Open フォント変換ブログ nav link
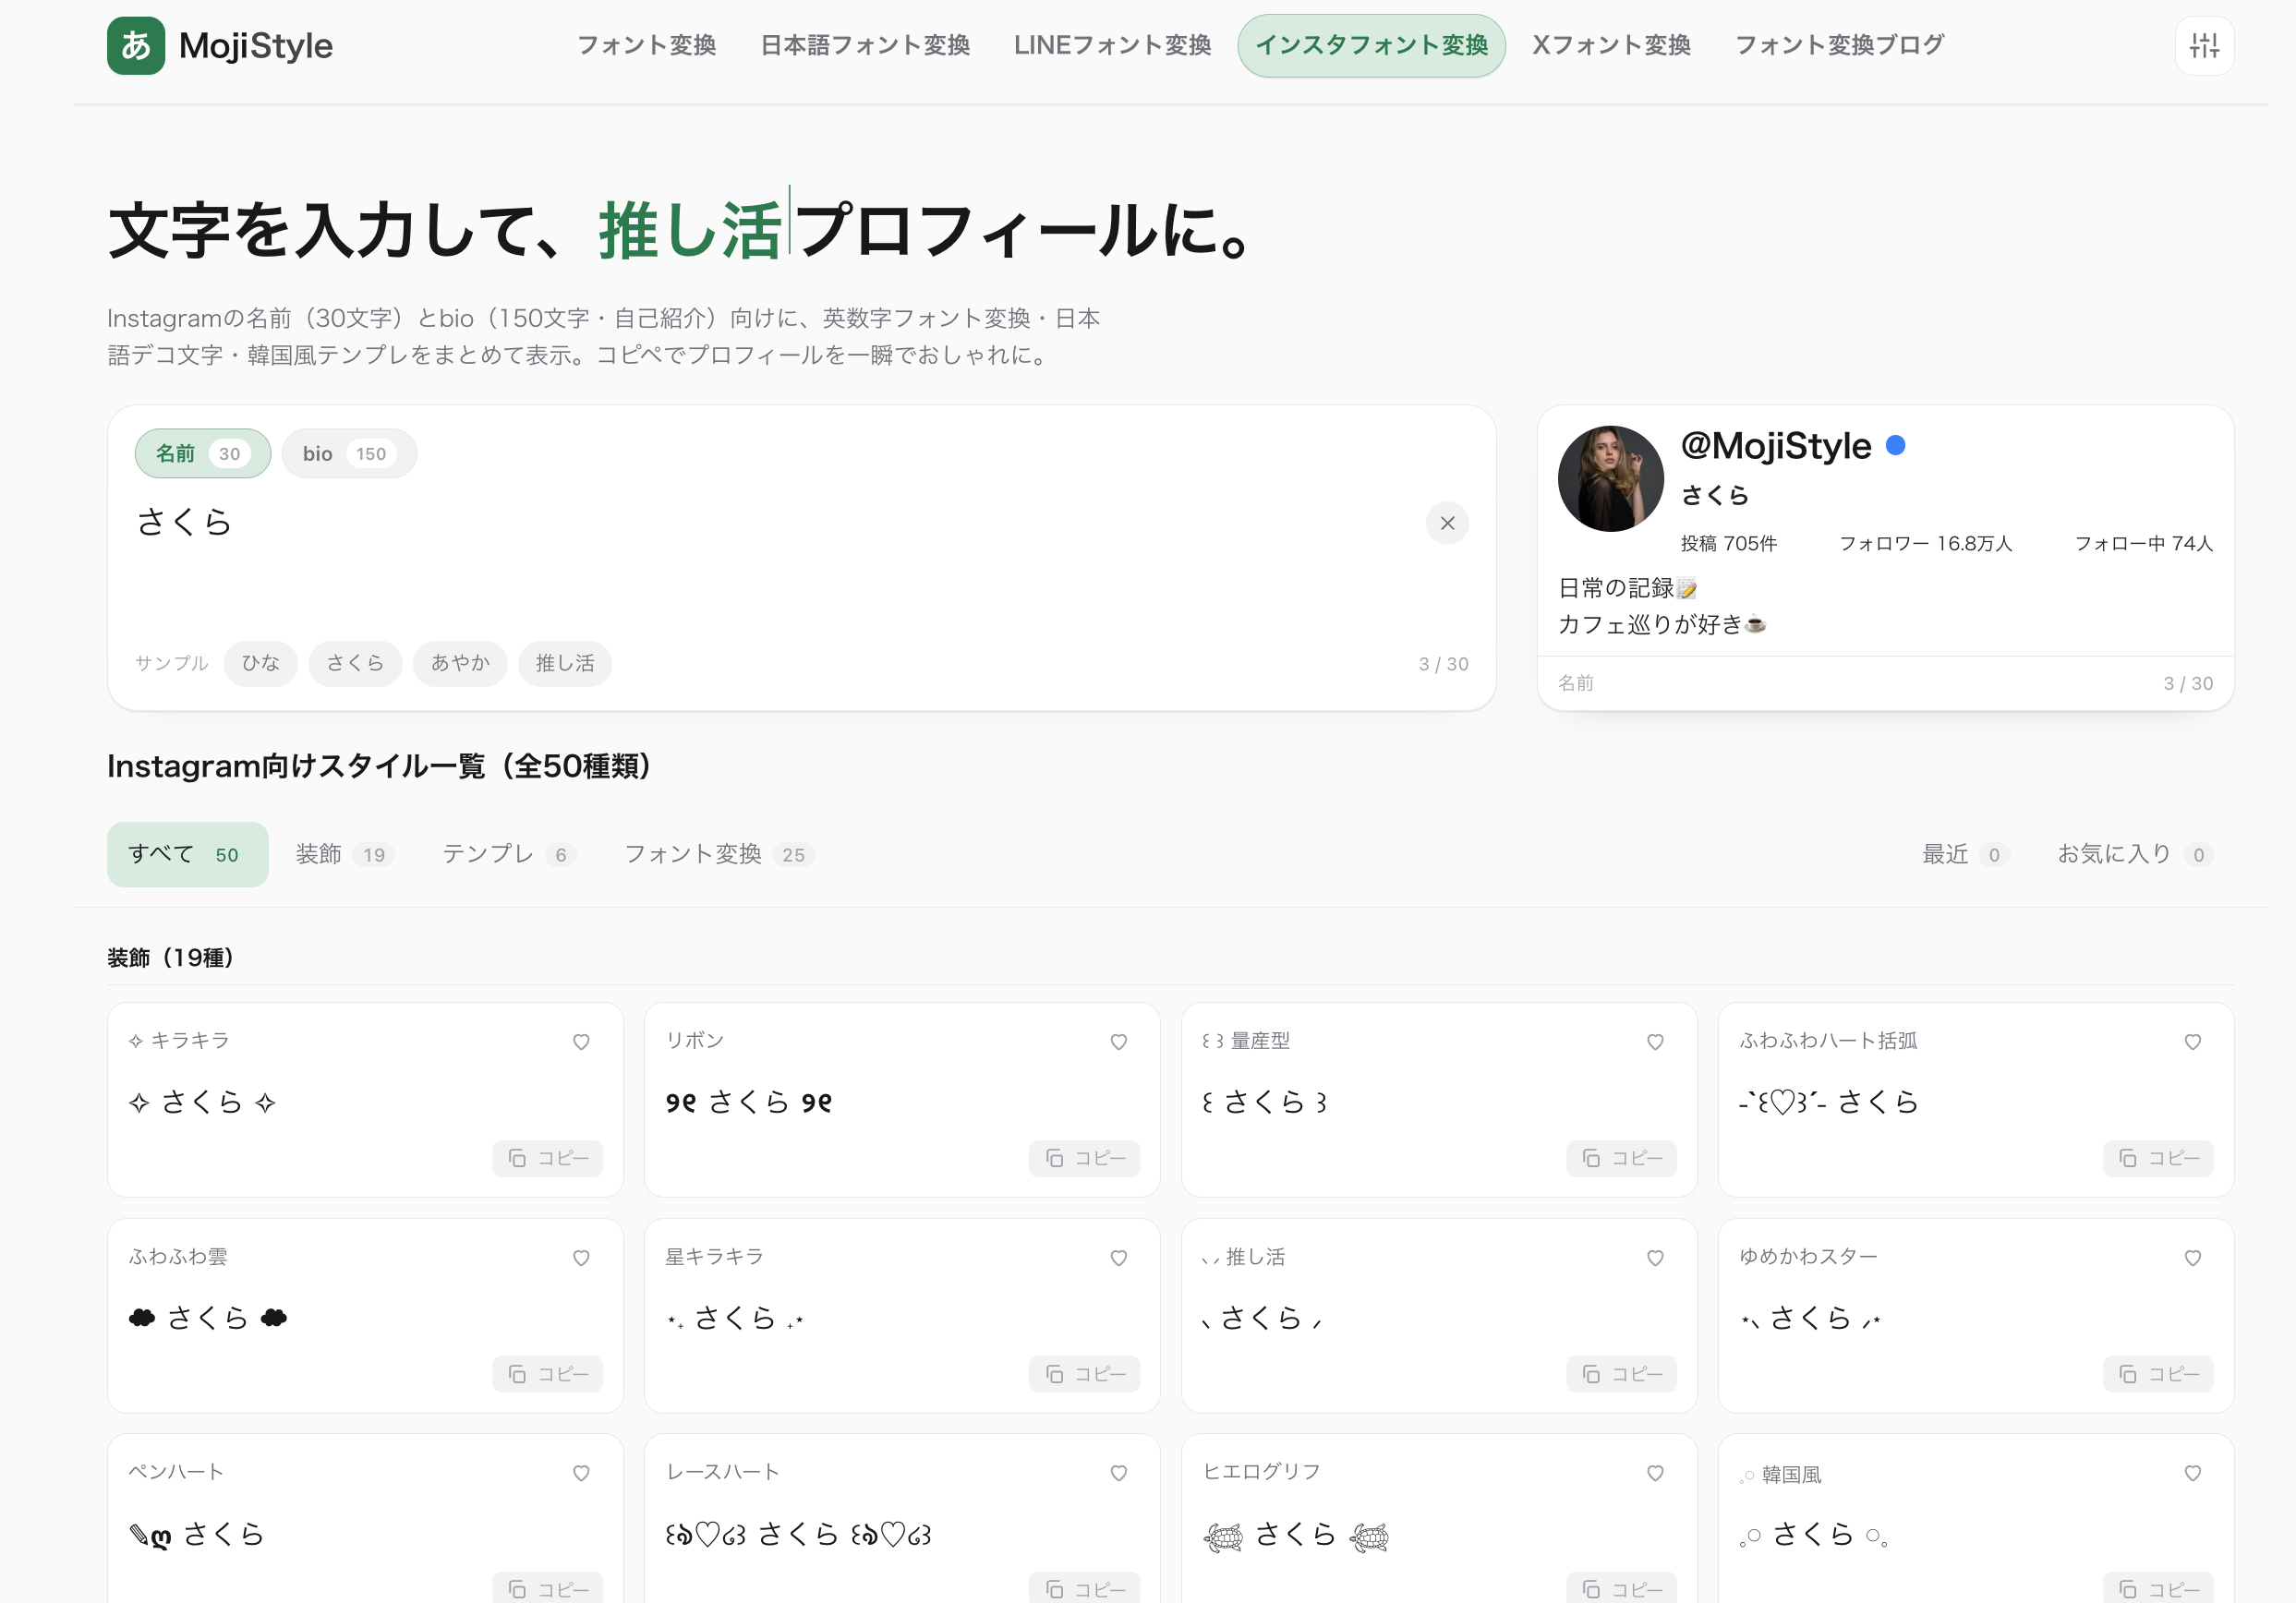The image size is (2296, 1603). click(x=1839, y=45)
